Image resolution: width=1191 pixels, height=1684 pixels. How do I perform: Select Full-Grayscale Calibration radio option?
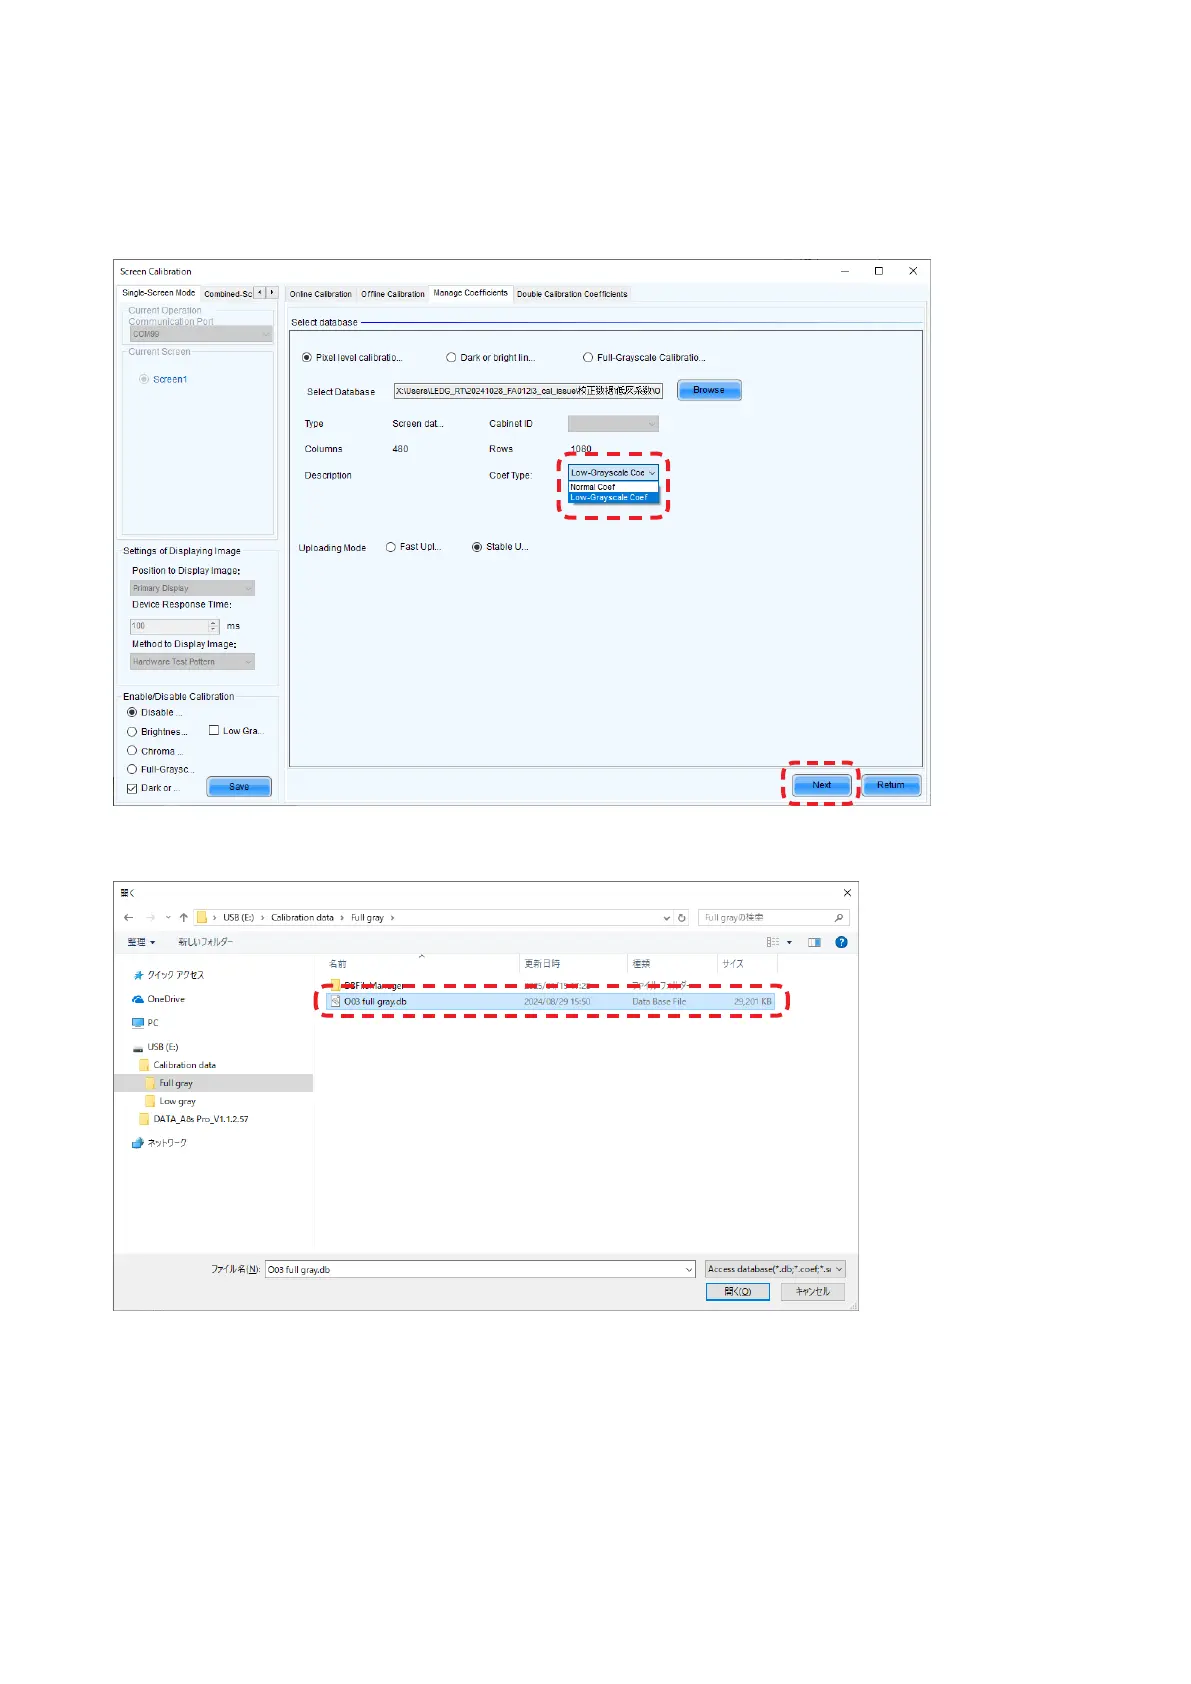[588, 358]
